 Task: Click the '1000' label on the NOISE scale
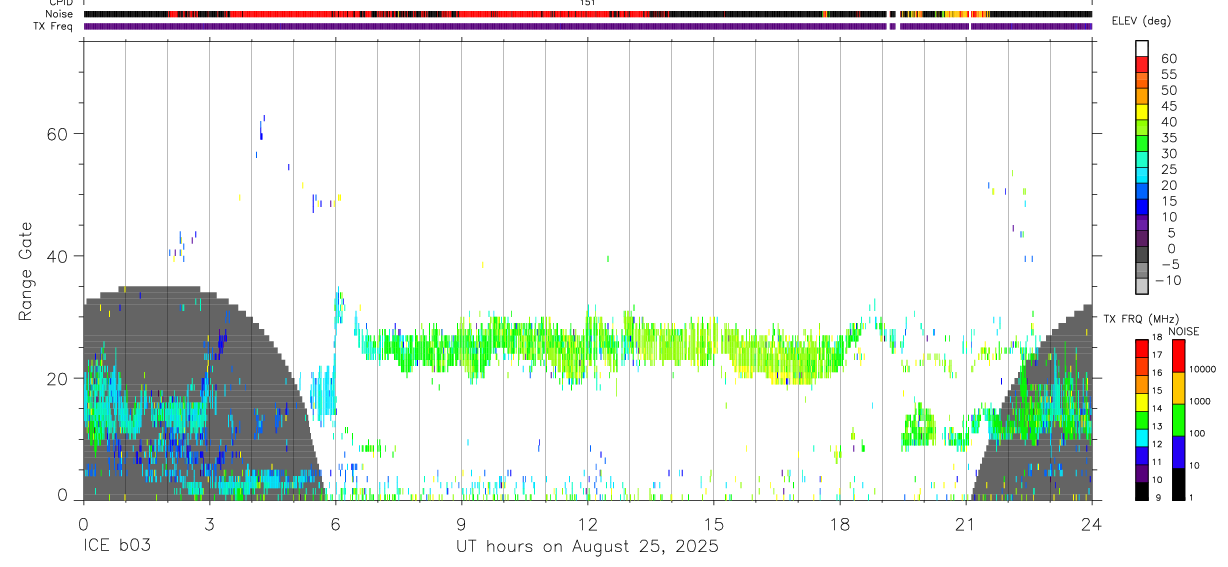(x=1200, y=402)
